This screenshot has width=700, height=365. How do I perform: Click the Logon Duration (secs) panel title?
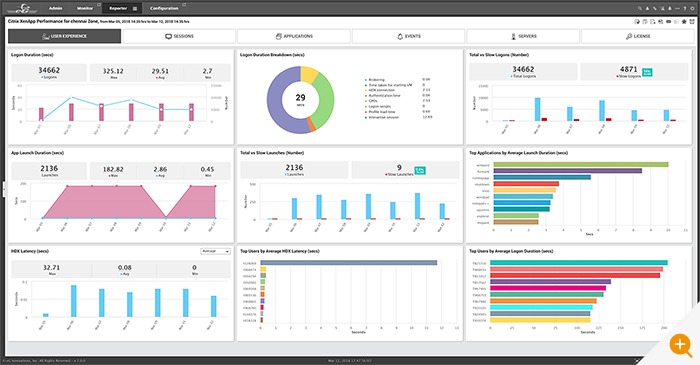click(x=32, y=55)
